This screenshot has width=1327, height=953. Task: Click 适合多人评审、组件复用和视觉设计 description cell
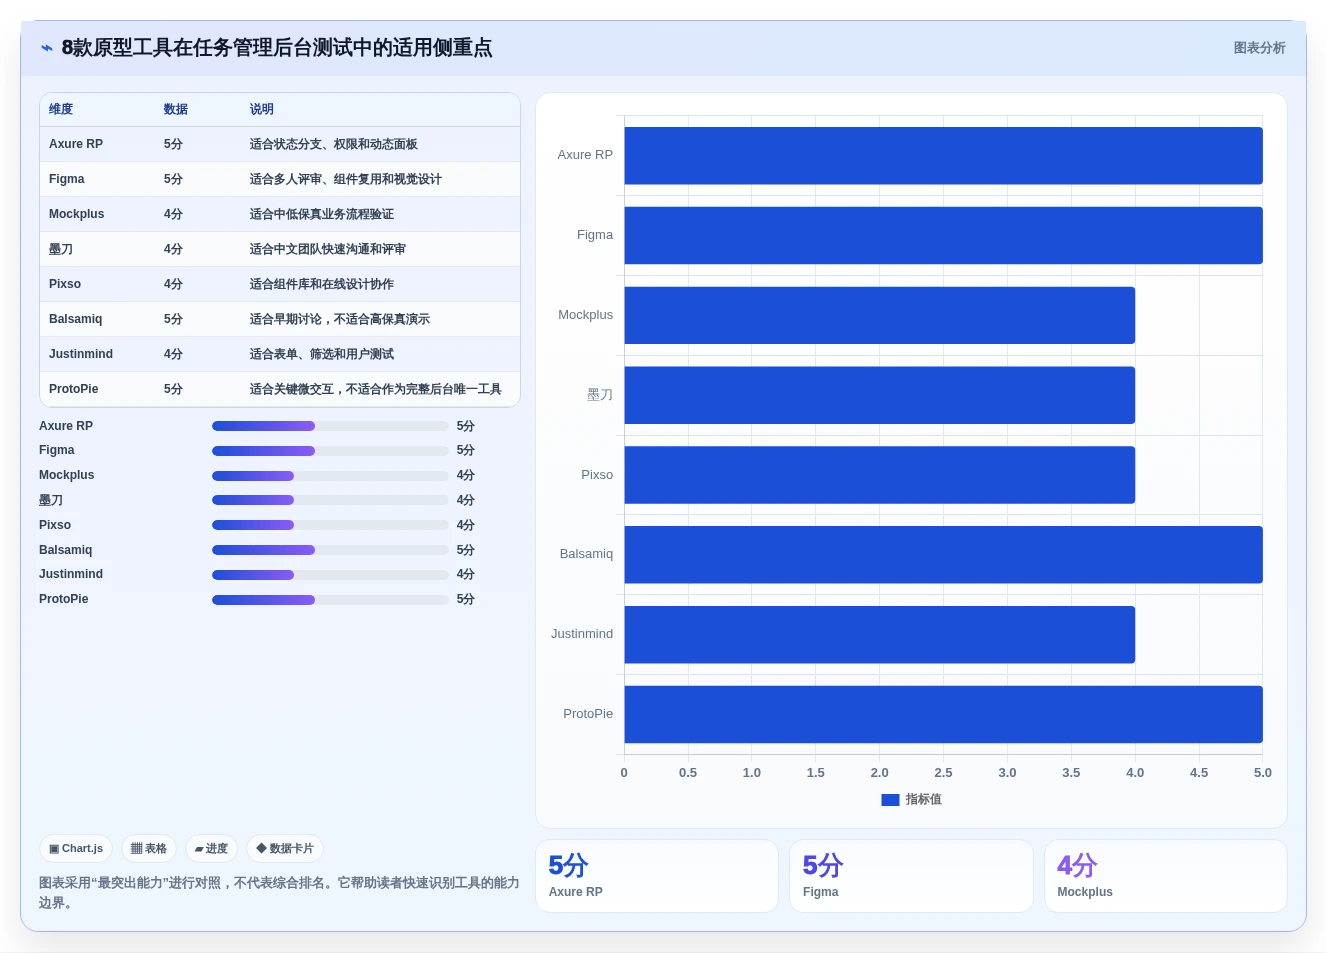pos(346,179)
